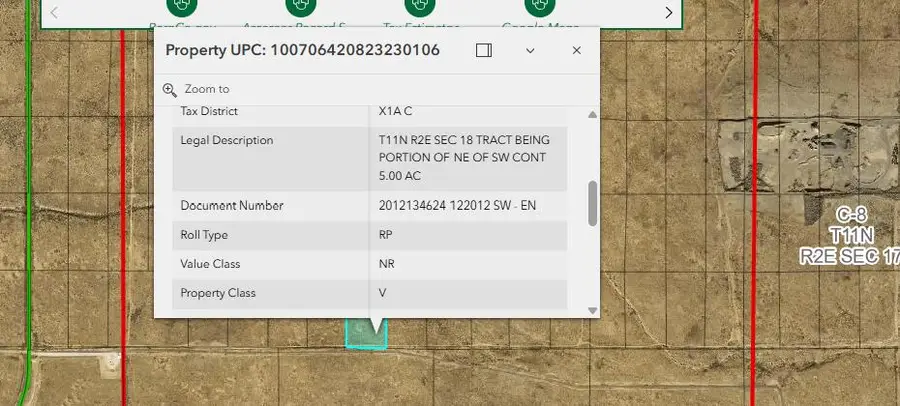Viewport: 900px width, 406px height.
Task: Show next links with right arrow
Action: pyautogui.click(x=669, y=13)
